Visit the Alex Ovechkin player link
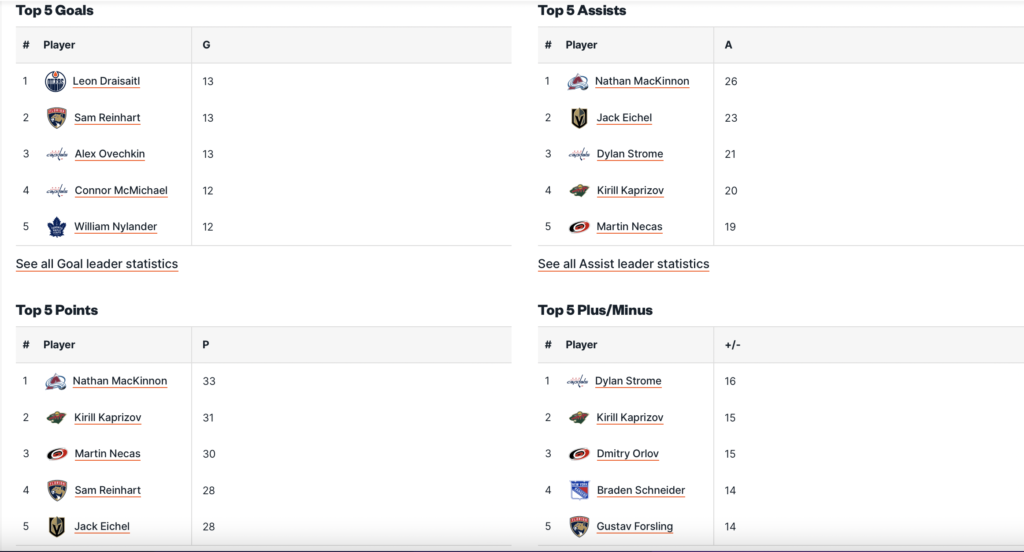 (x=109, y=154)
